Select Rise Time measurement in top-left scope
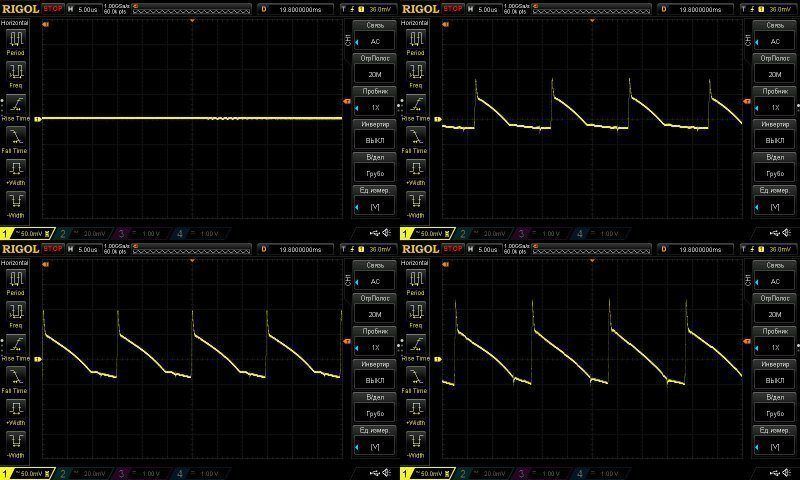Viewport: 800px width, 480px height. (x=16, y=108)
